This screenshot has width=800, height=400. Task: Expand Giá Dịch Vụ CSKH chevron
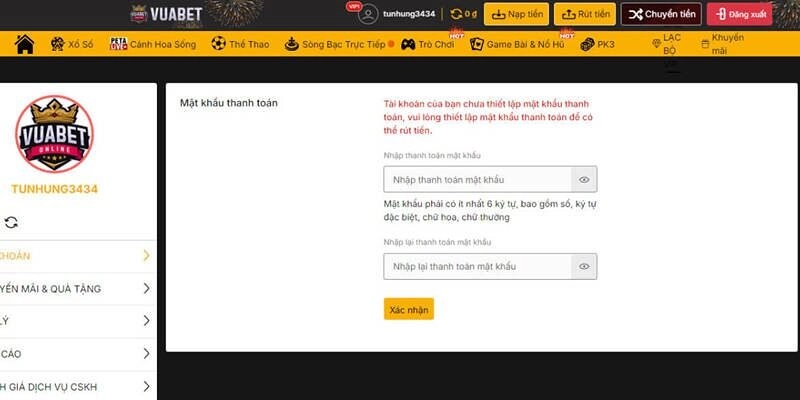(x=146, y=386)
